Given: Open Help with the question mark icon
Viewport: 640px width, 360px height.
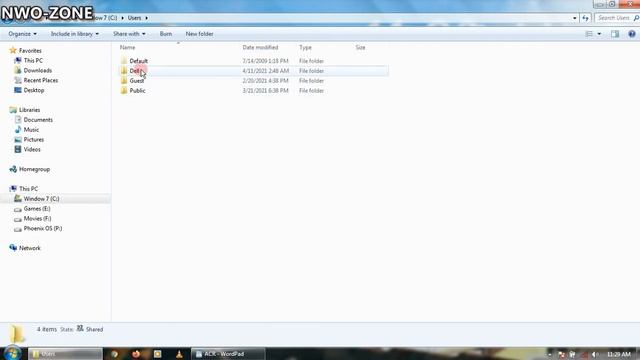Looking at the screenshot, I should 631,34.
